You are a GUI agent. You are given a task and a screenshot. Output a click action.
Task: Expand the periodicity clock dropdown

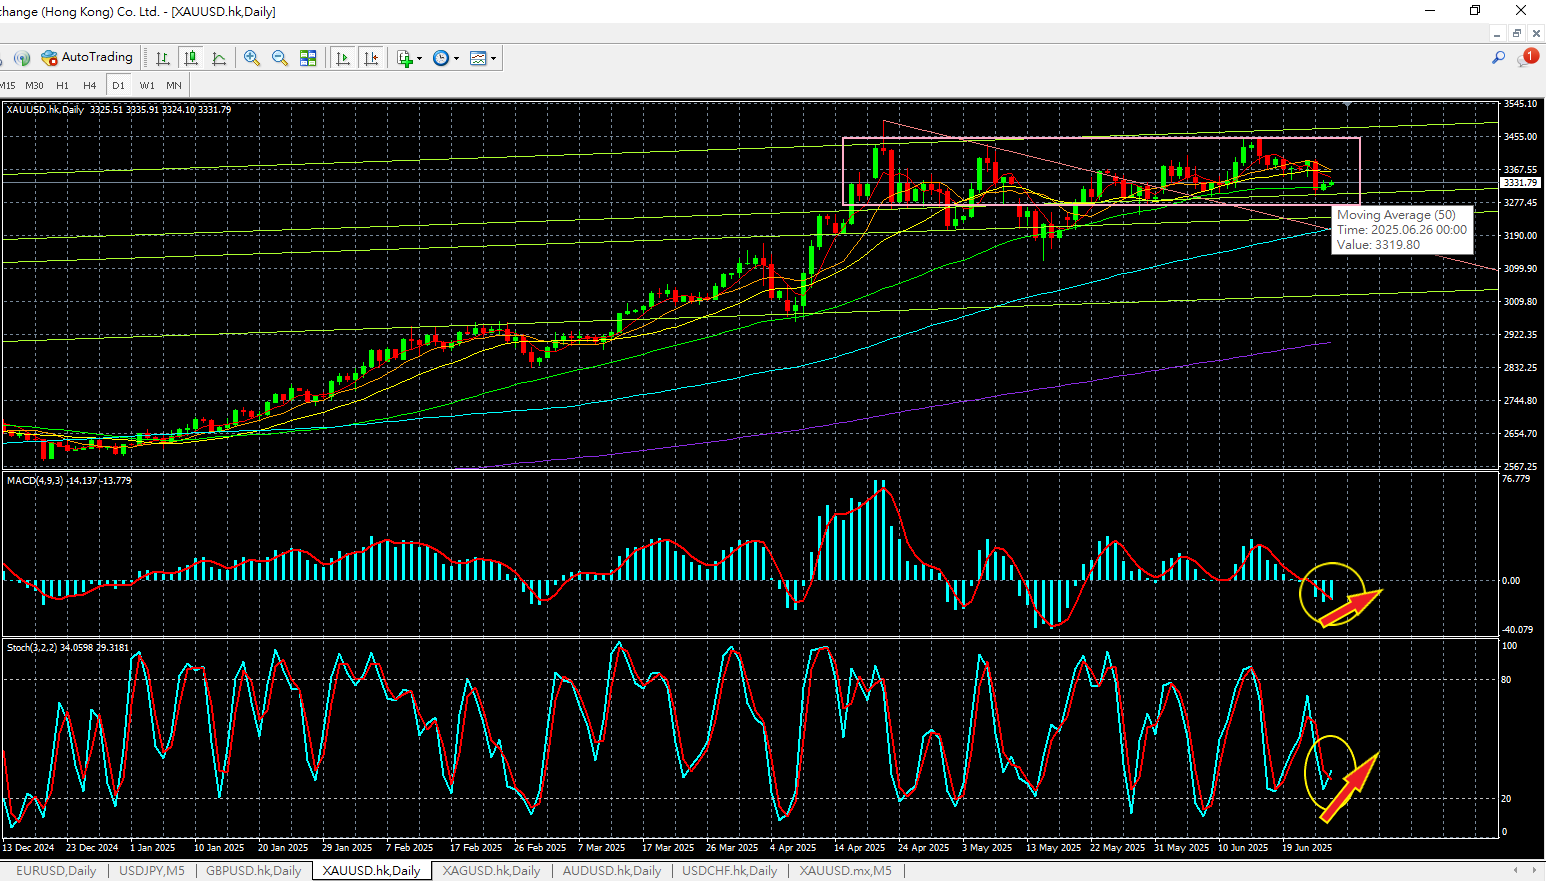pos(446,58)
